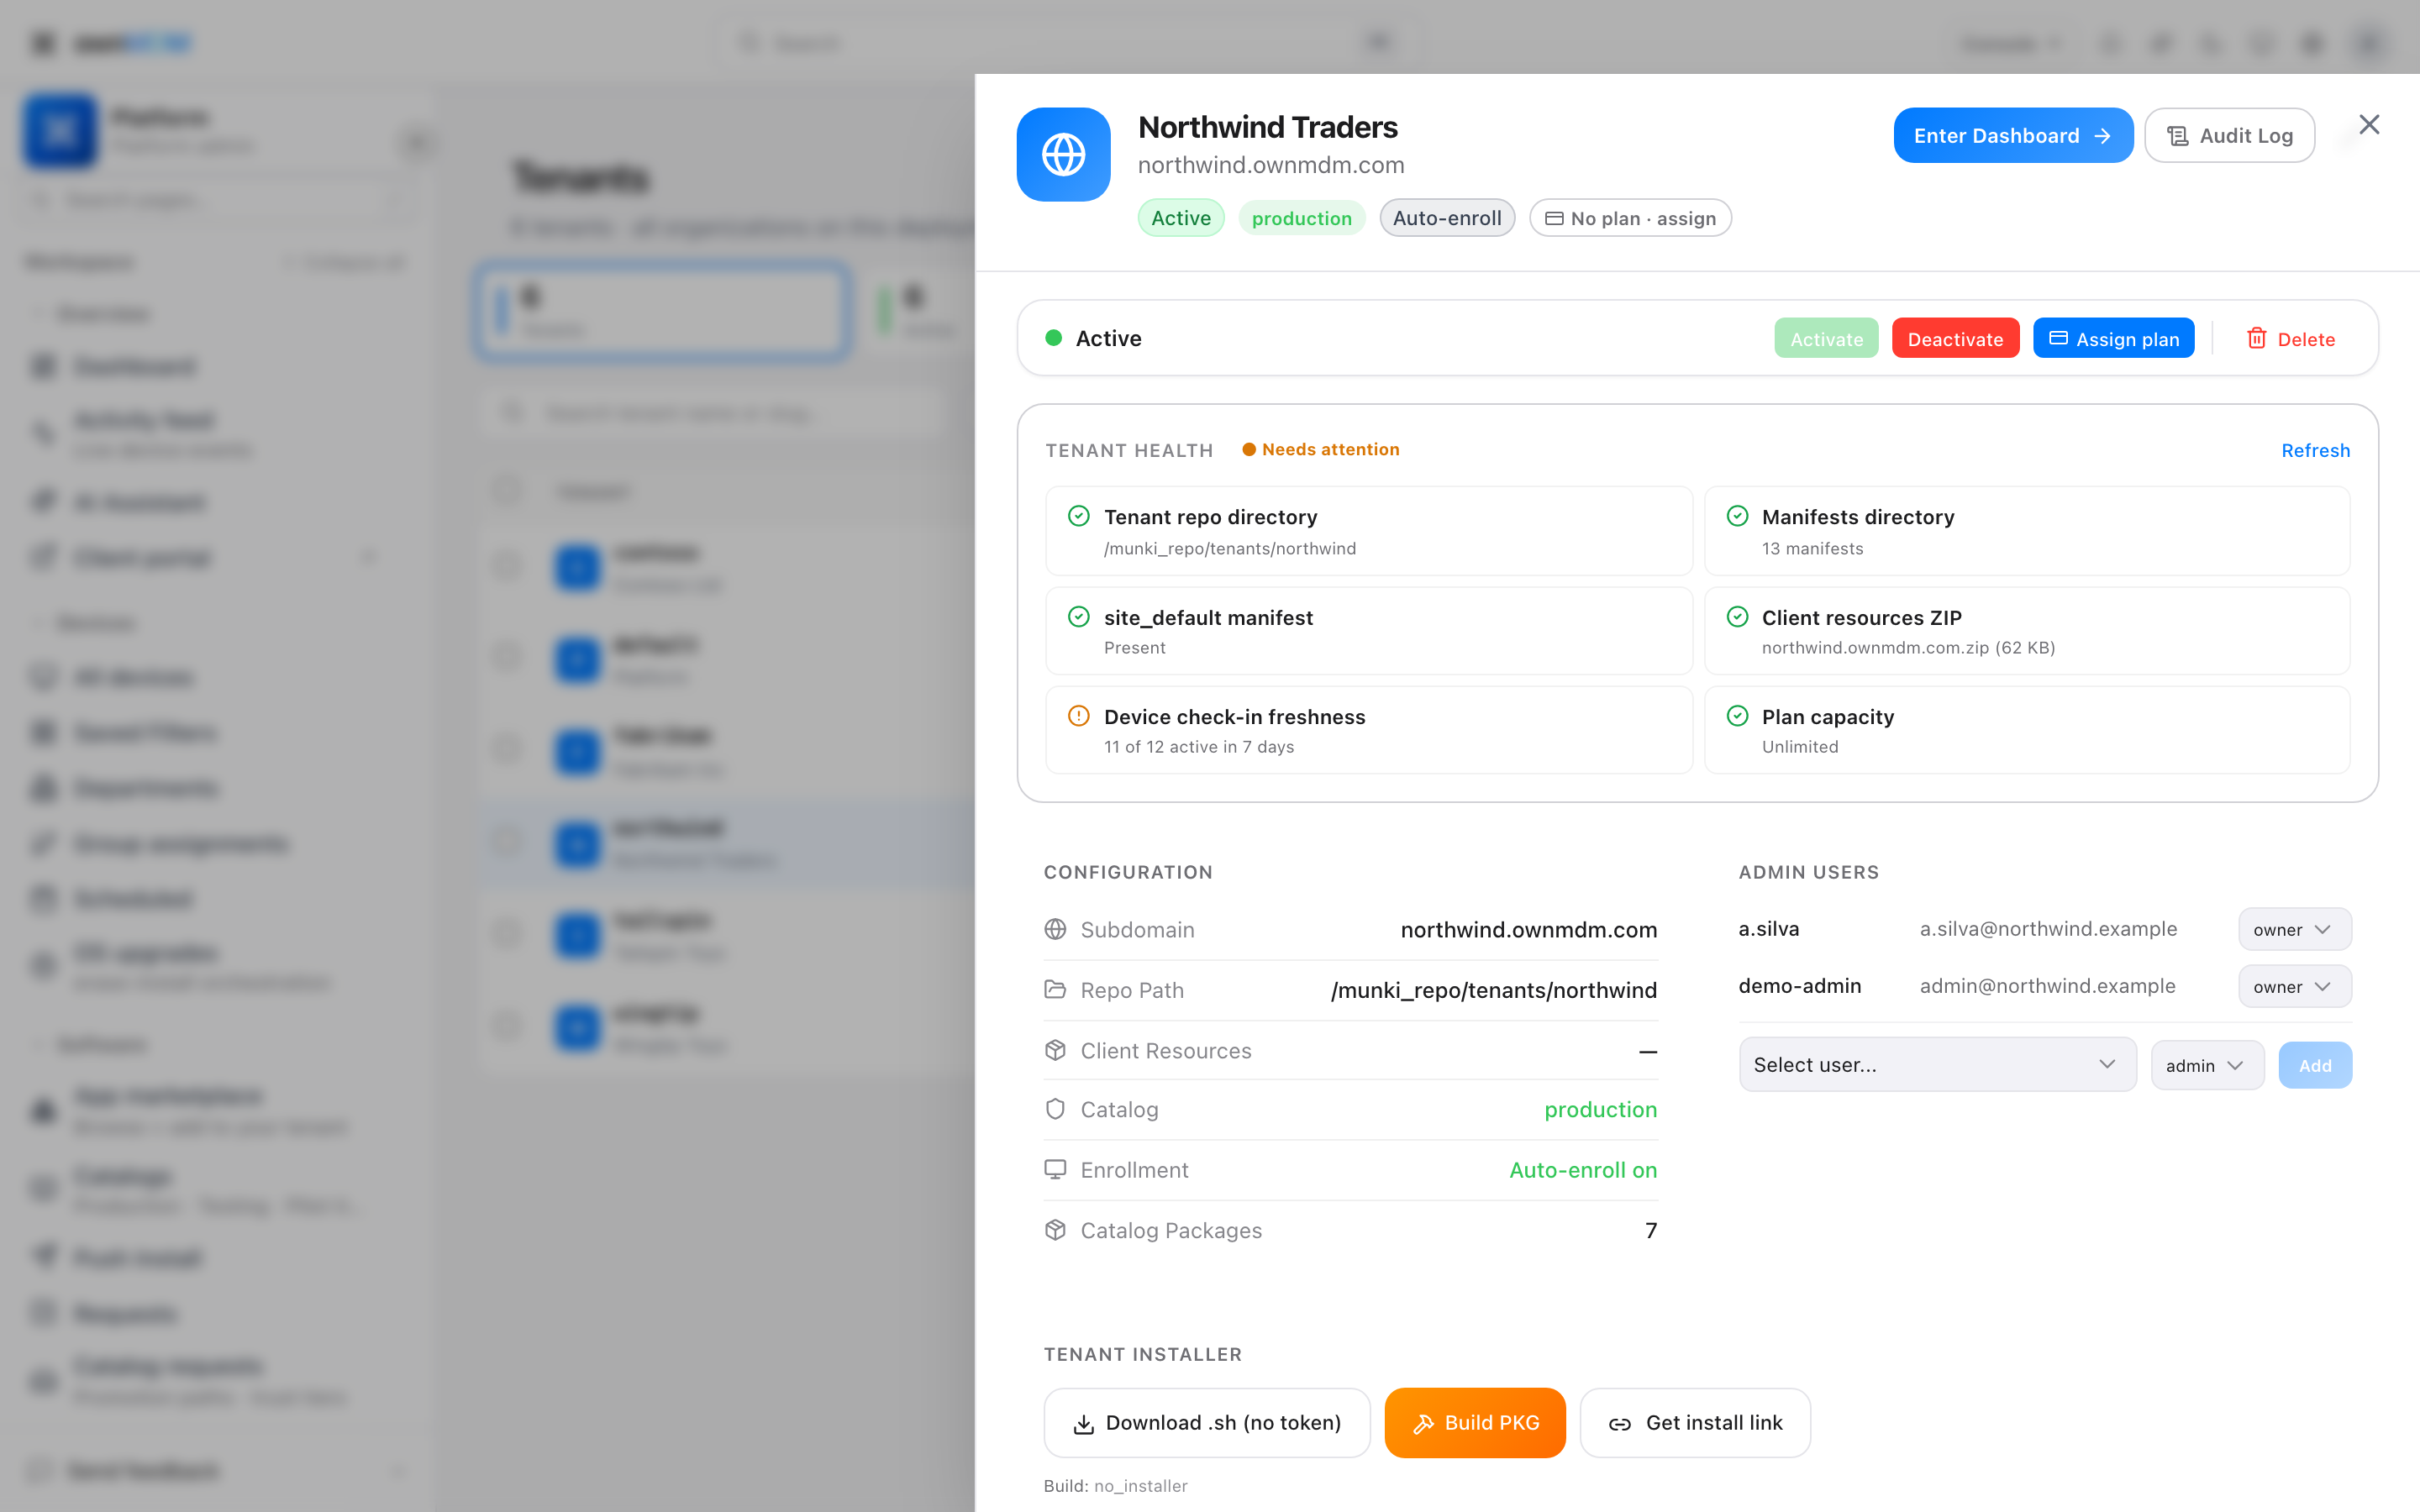Image resolution: width=2420 pixels, height=1512 pixels.
Task: Click the '13 manifests' text
Action: tap(1812, 548)
